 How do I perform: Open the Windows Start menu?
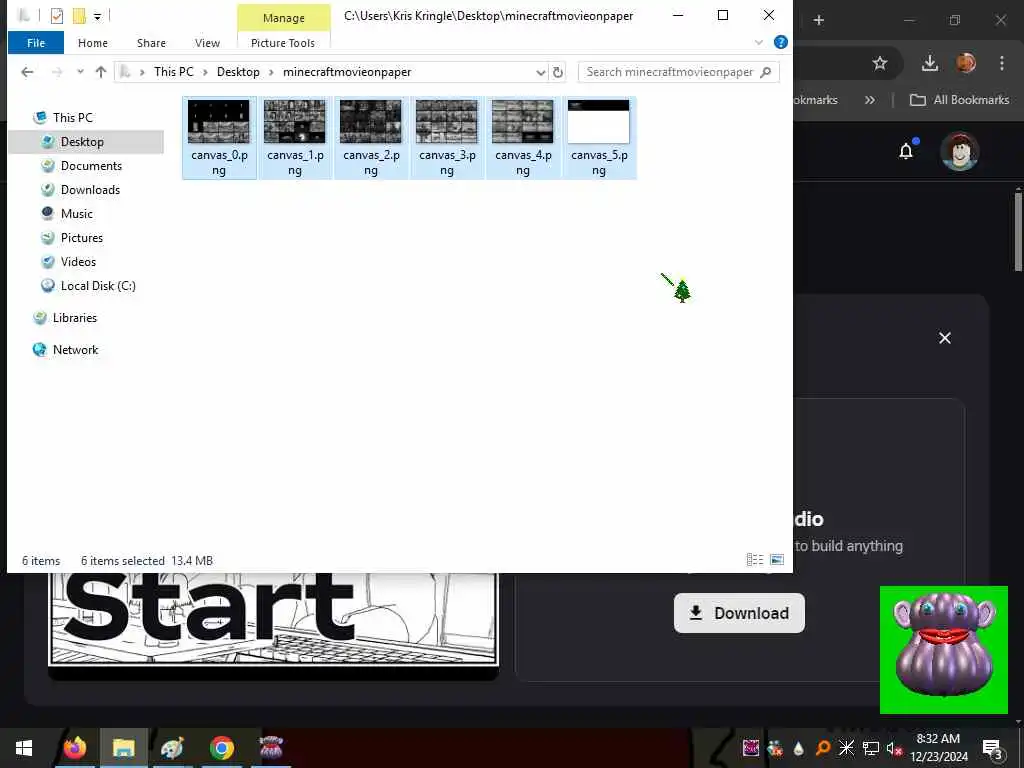coord(24,748)
